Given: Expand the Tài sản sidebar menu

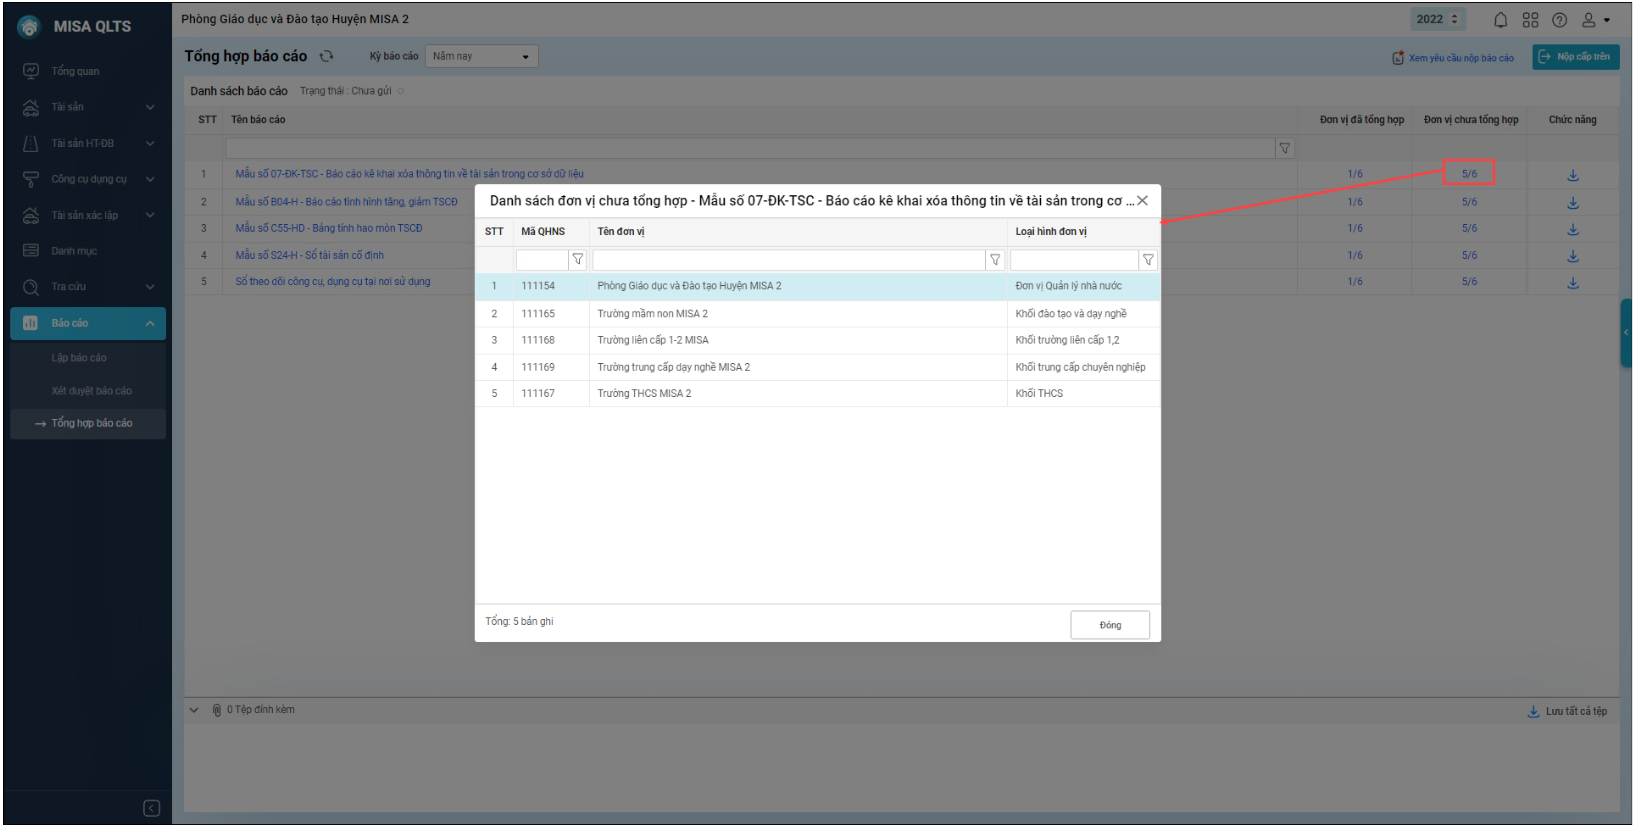Looking at the screenshot, I should point(150,107).
